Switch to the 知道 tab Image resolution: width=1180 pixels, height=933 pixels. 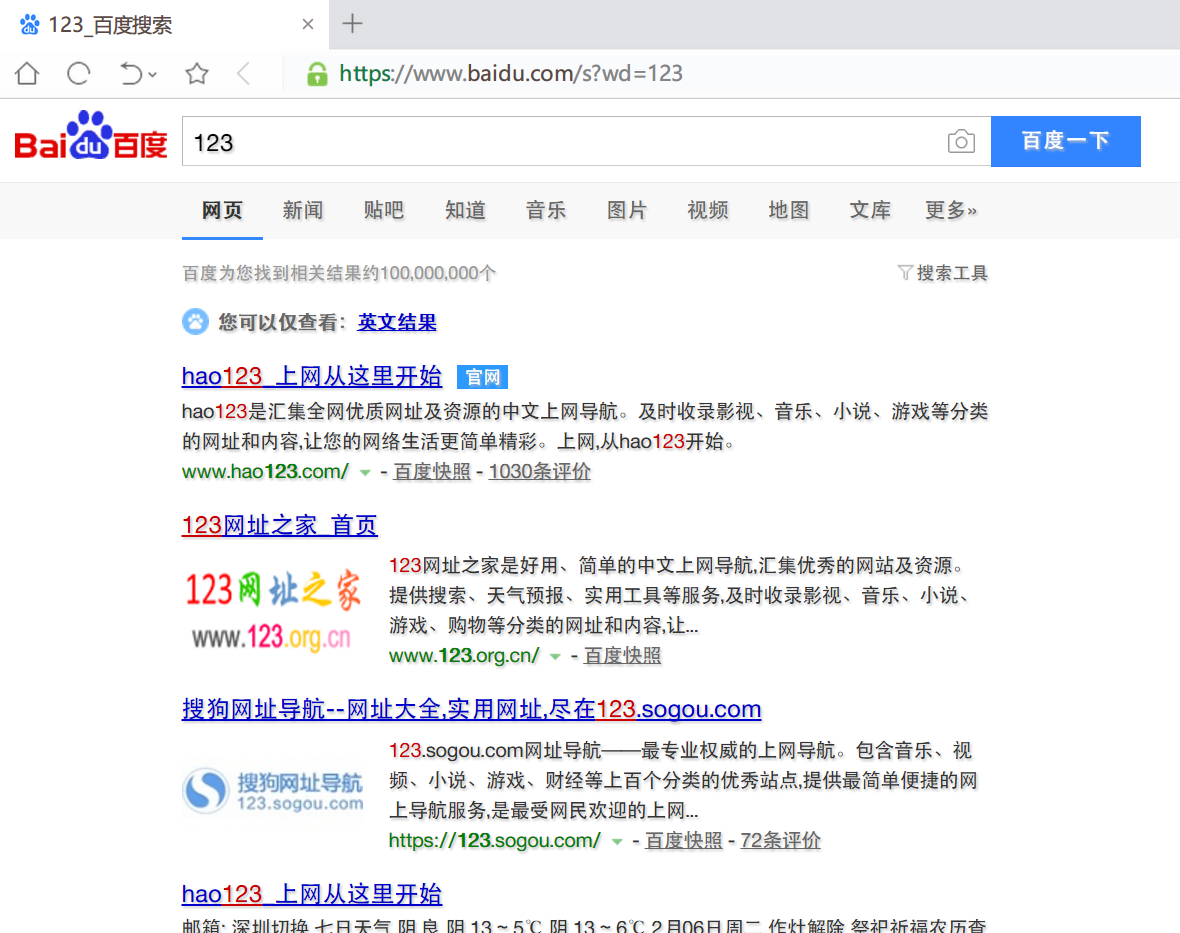[x=465, y=211]
